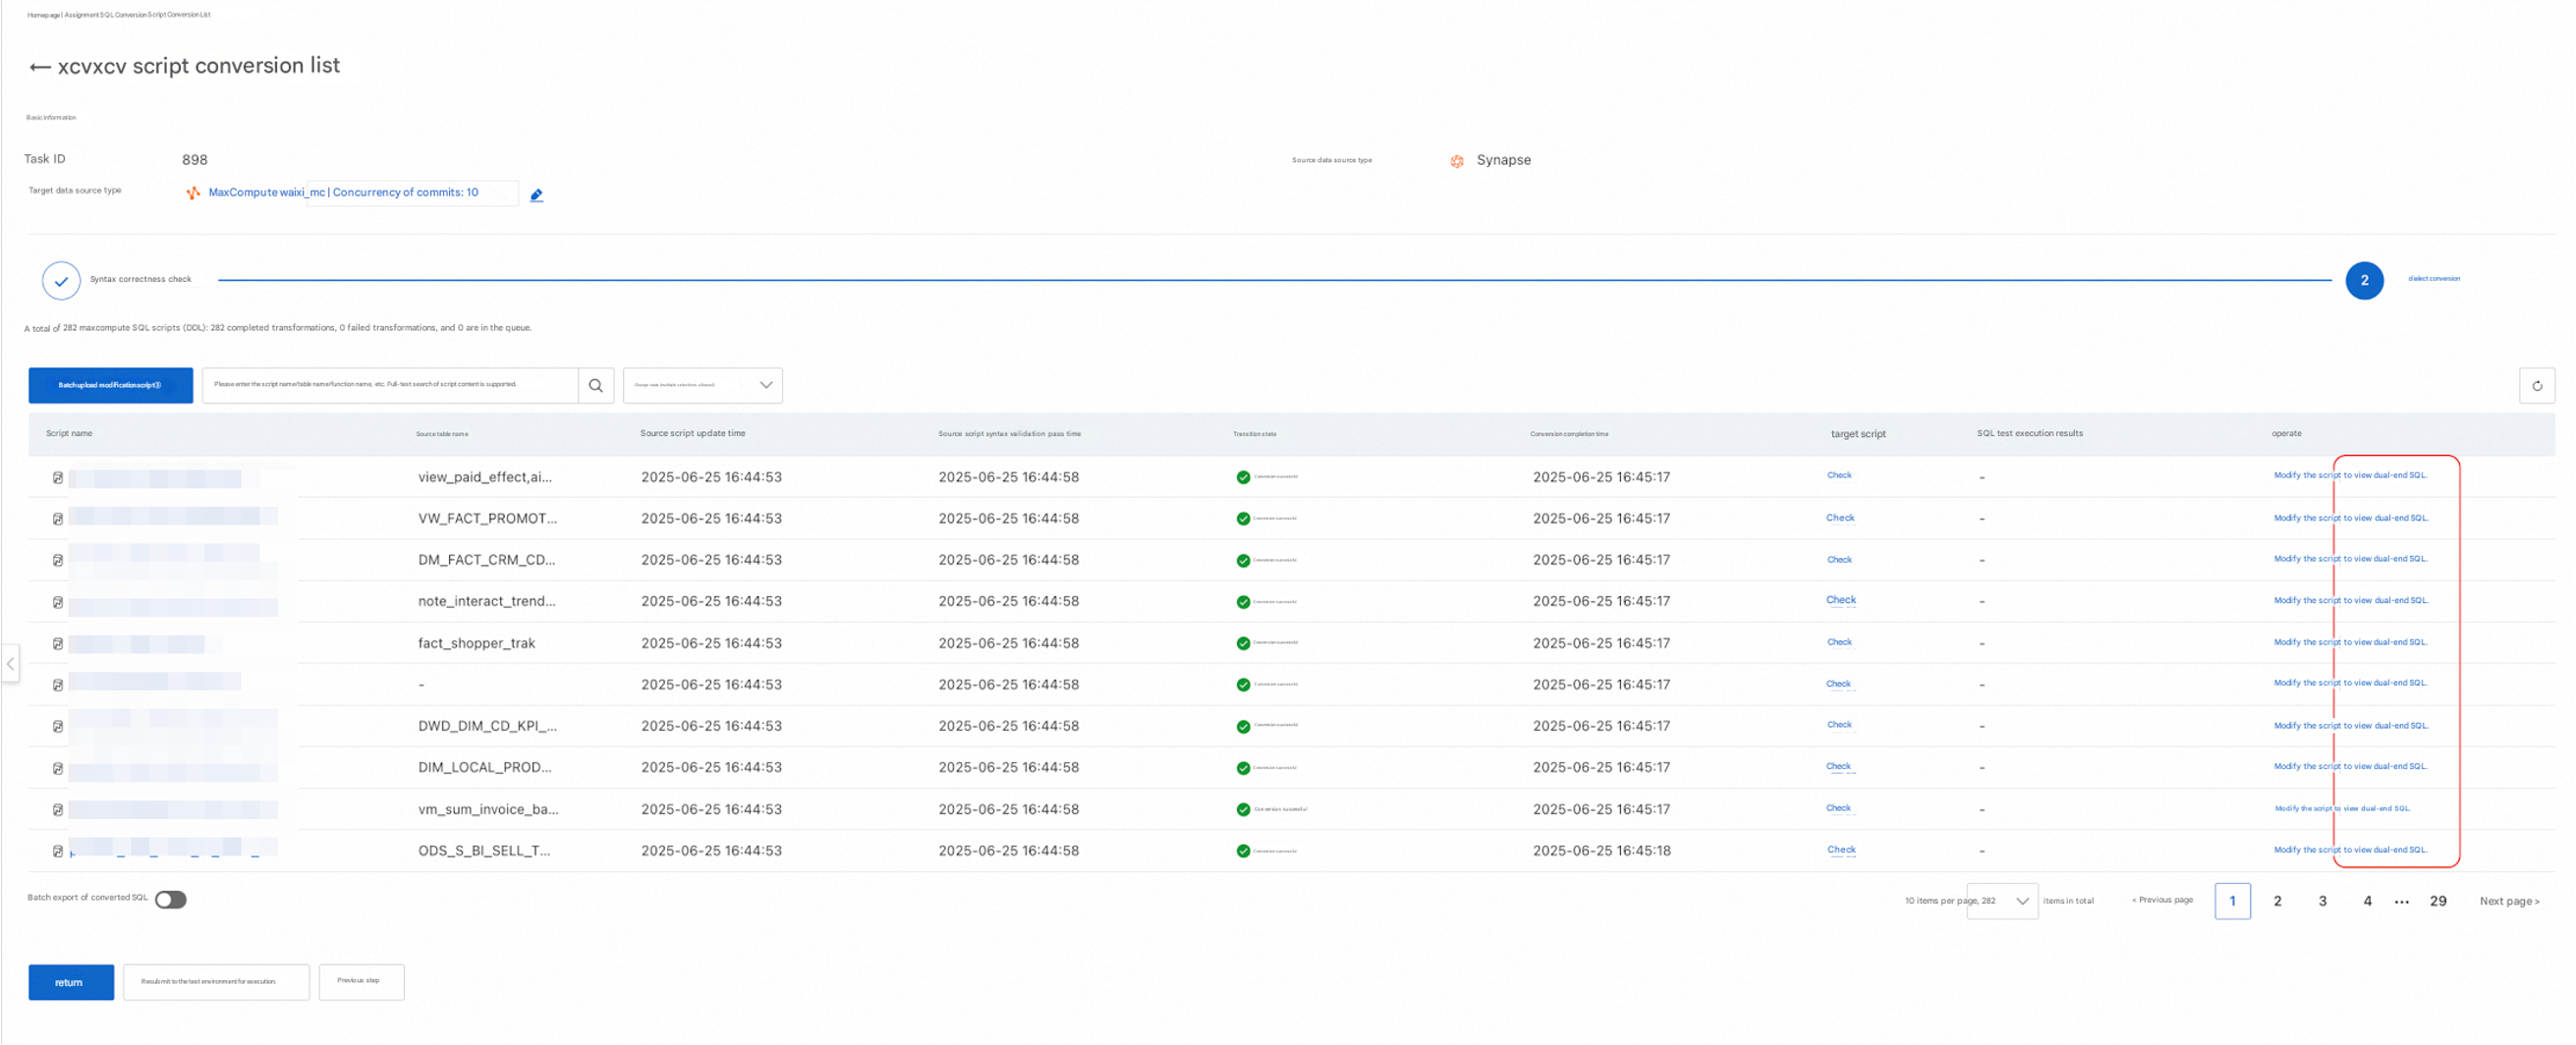Open the items per page dropdown
The width and height of the screenshot is (2576, 1045).
tap(2002, 901)
